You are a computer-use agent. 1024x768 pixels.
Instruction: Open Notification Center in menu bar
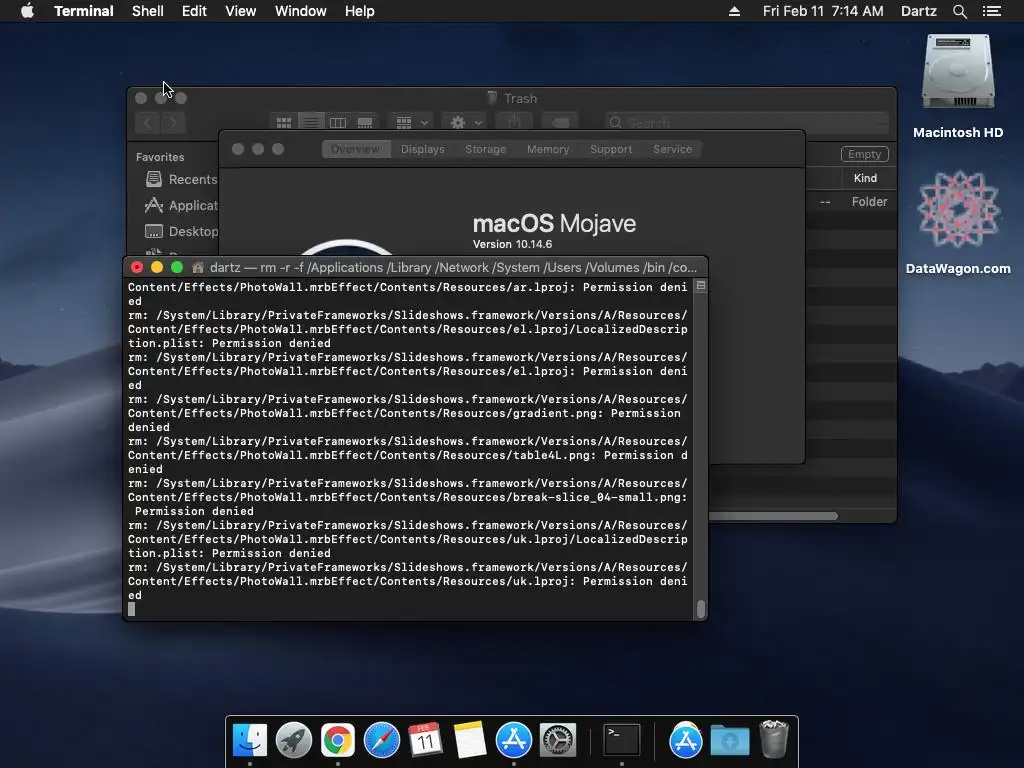point(991,11)
